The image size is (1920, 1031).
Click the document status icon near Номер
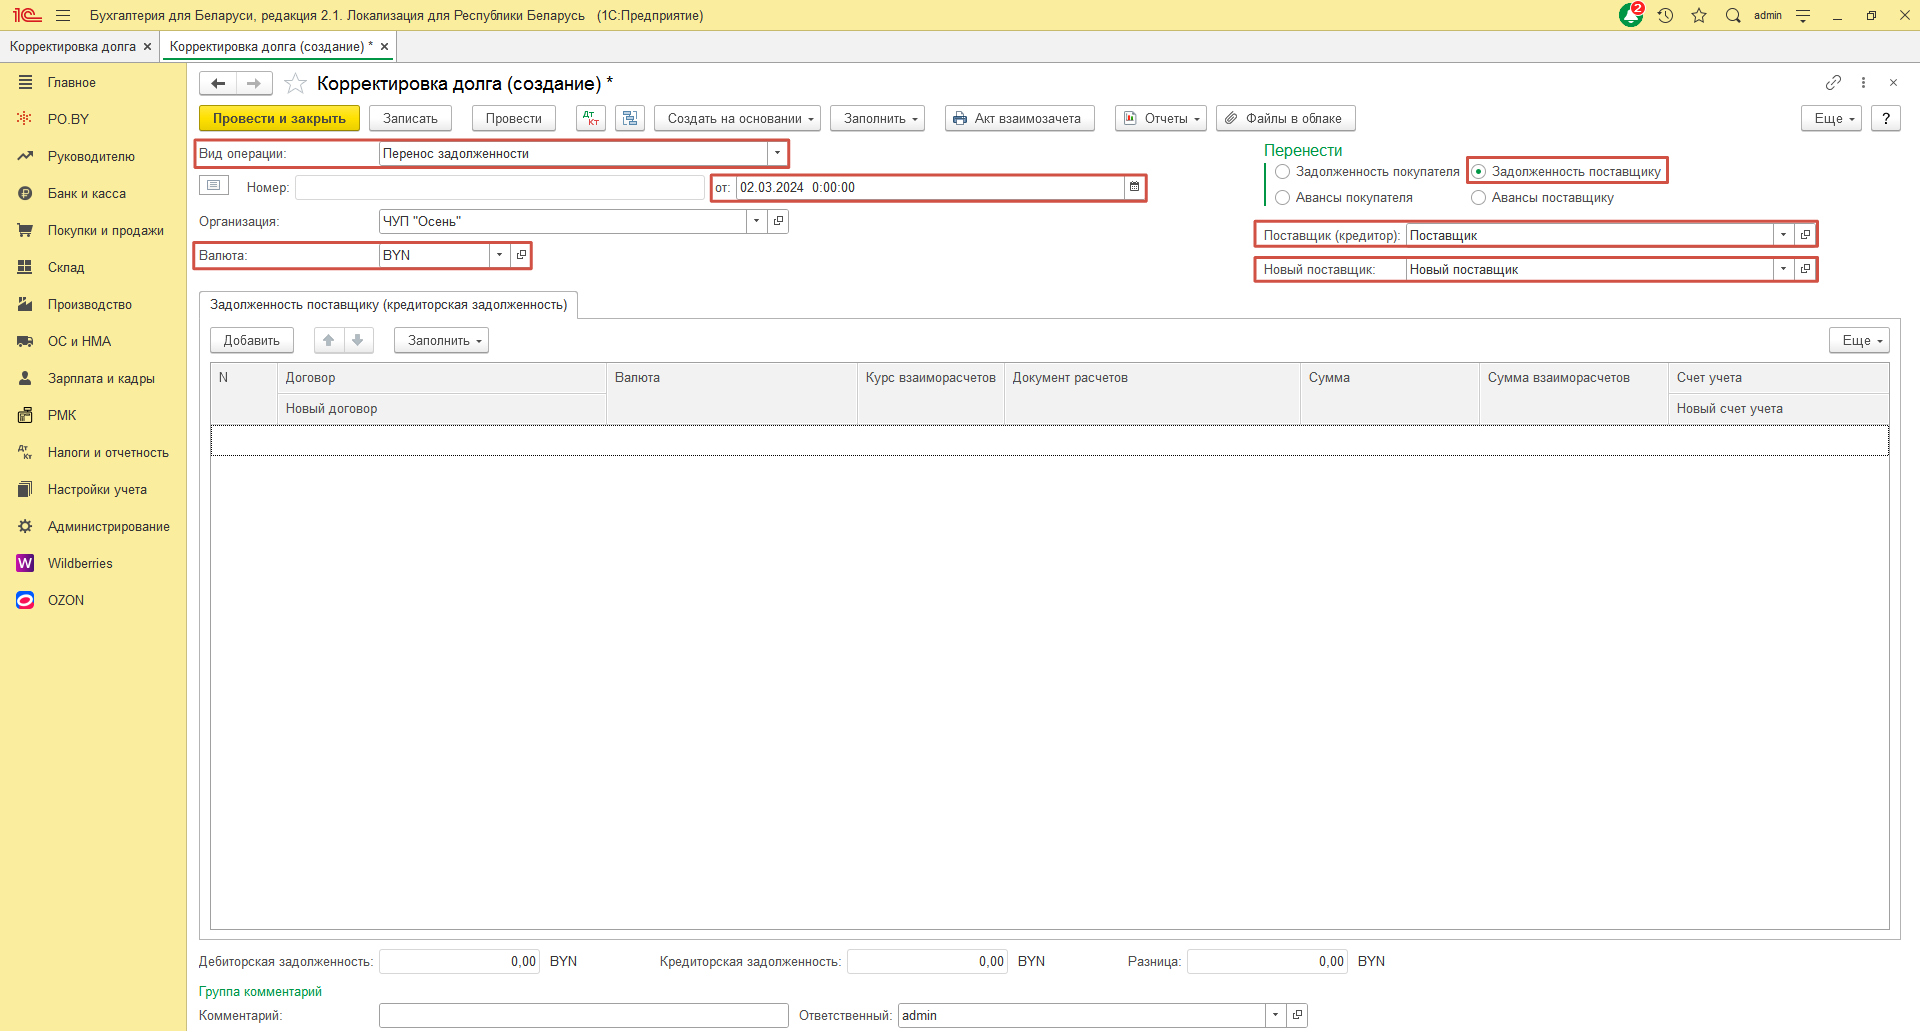pyautogui.click(x=214, y=185)
